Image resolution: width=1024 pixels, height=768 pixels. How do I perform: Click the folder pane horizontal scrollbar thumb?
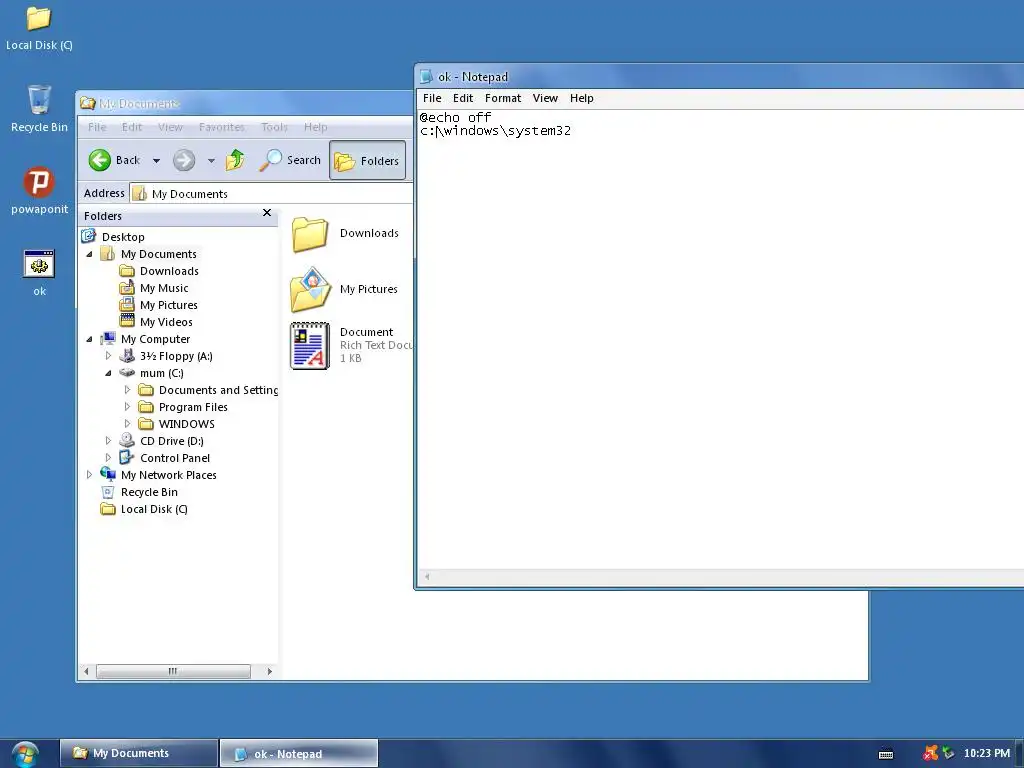tap(173, 671)
